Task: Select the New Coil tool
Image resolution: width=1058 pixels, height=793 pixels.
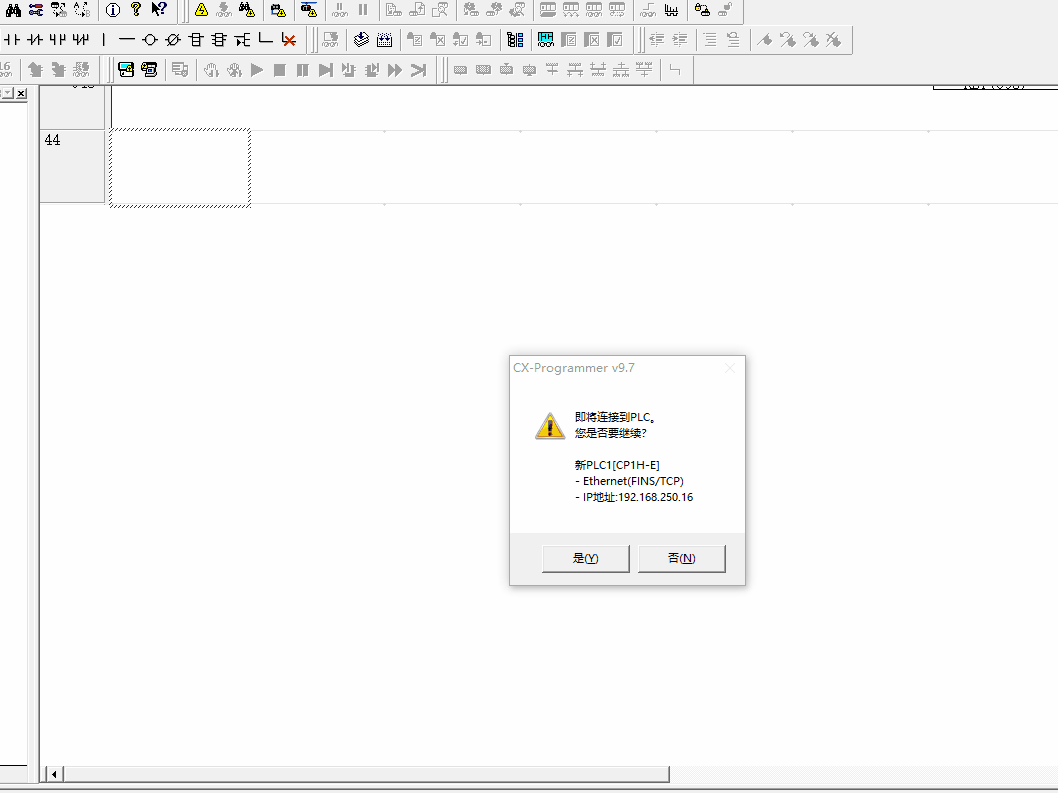Action: point(150,40)
